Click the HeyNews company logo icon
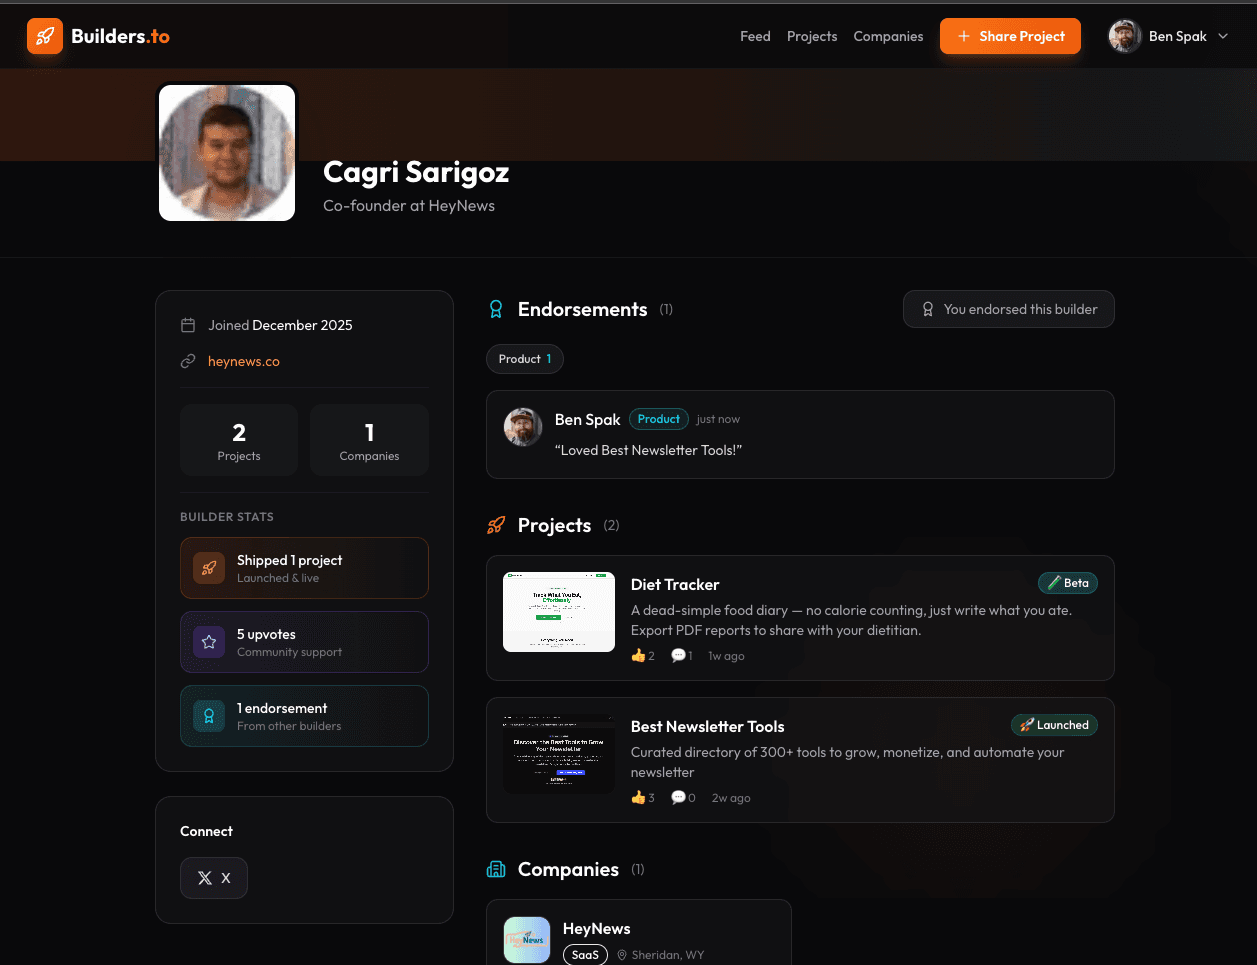Viewport: 1257px width, 965px height. coord(527,940)
